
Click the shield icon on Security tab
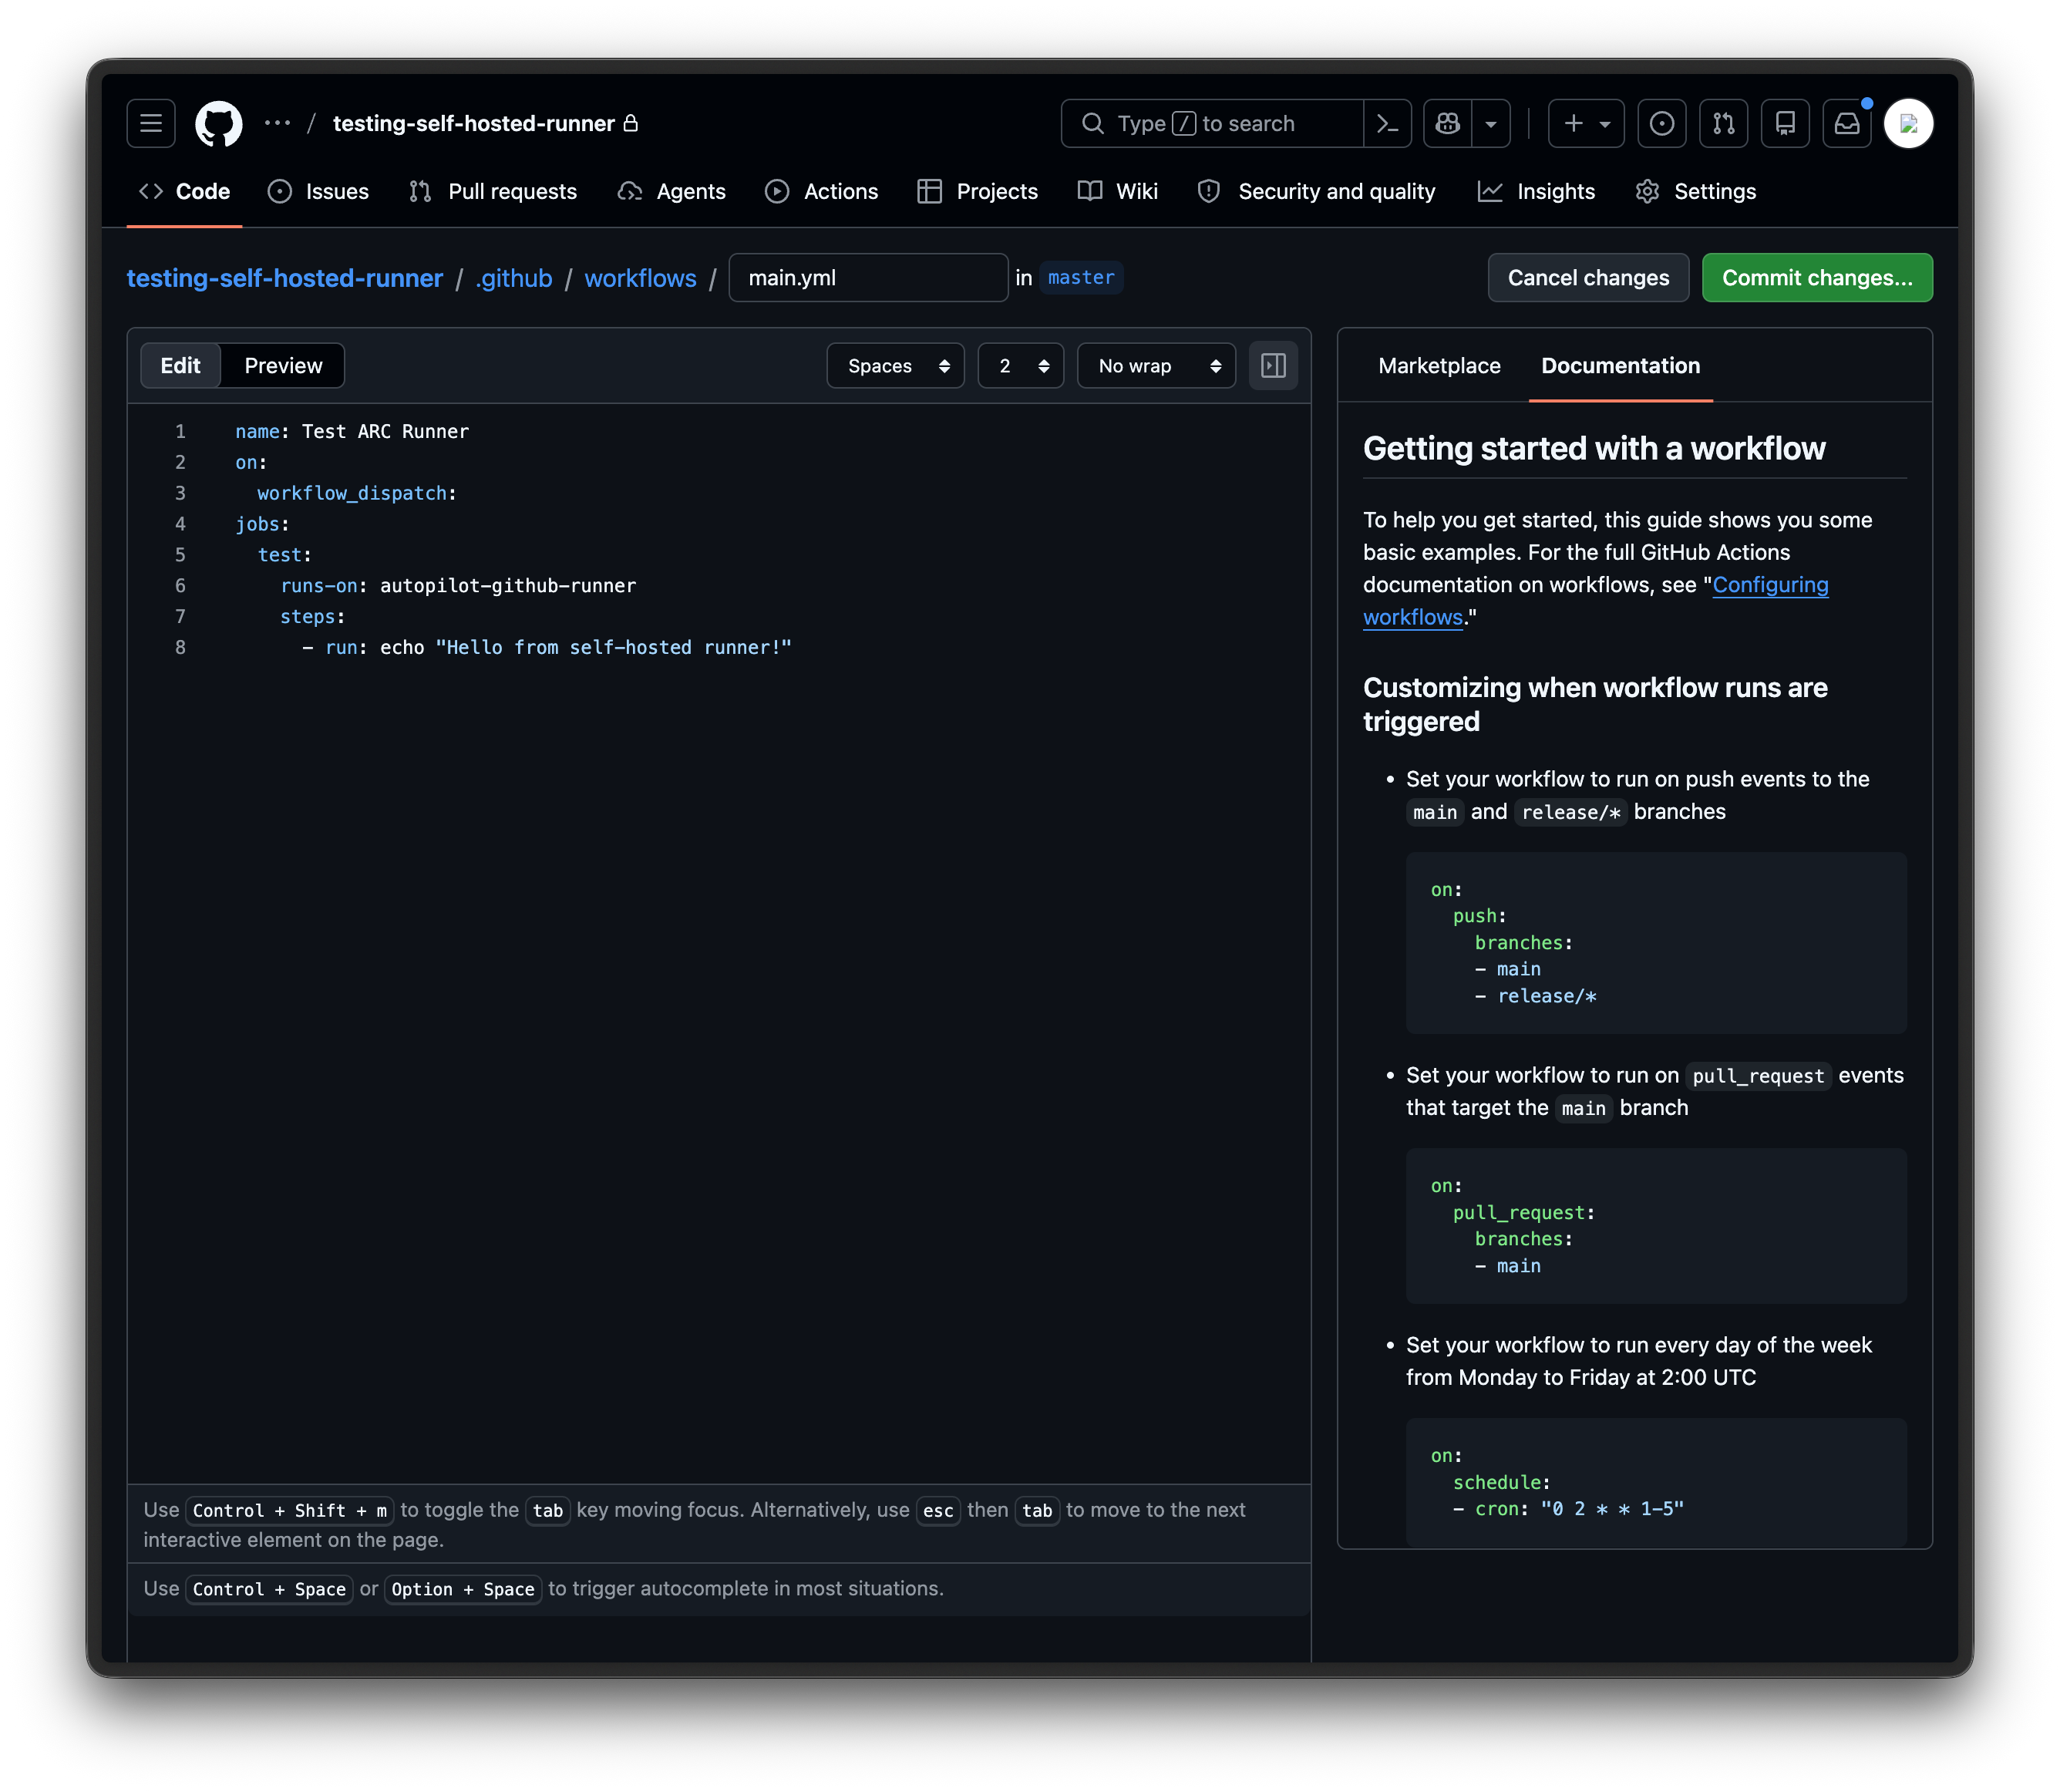tap(1209, 191)
